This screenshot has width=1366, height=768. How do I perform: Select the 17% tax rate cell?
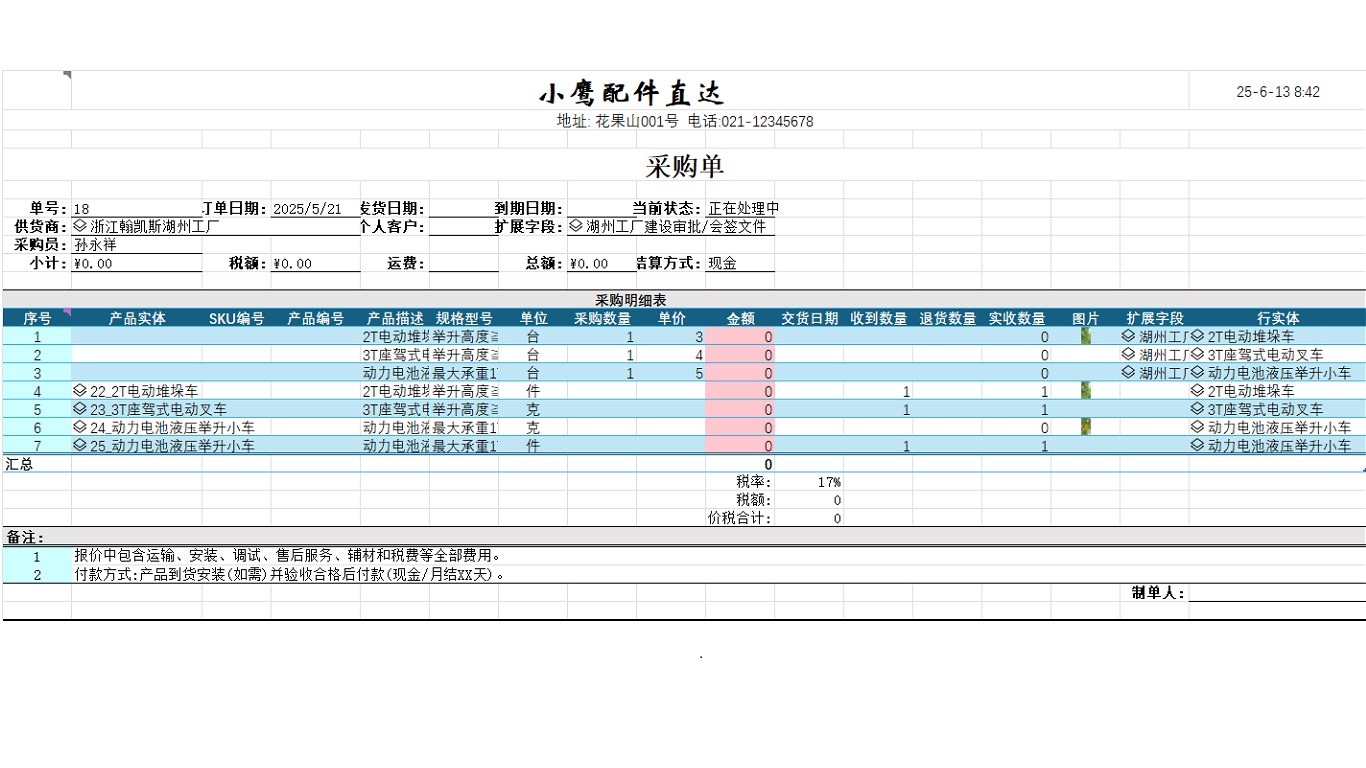tap(830, 481)
